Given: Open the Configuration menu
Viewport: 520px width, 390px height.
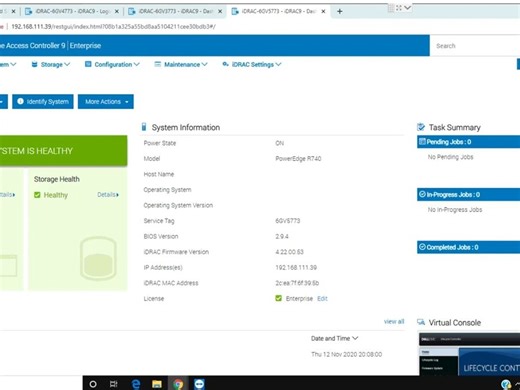Looking at the screenshot, I should click(x=112, y=64).
